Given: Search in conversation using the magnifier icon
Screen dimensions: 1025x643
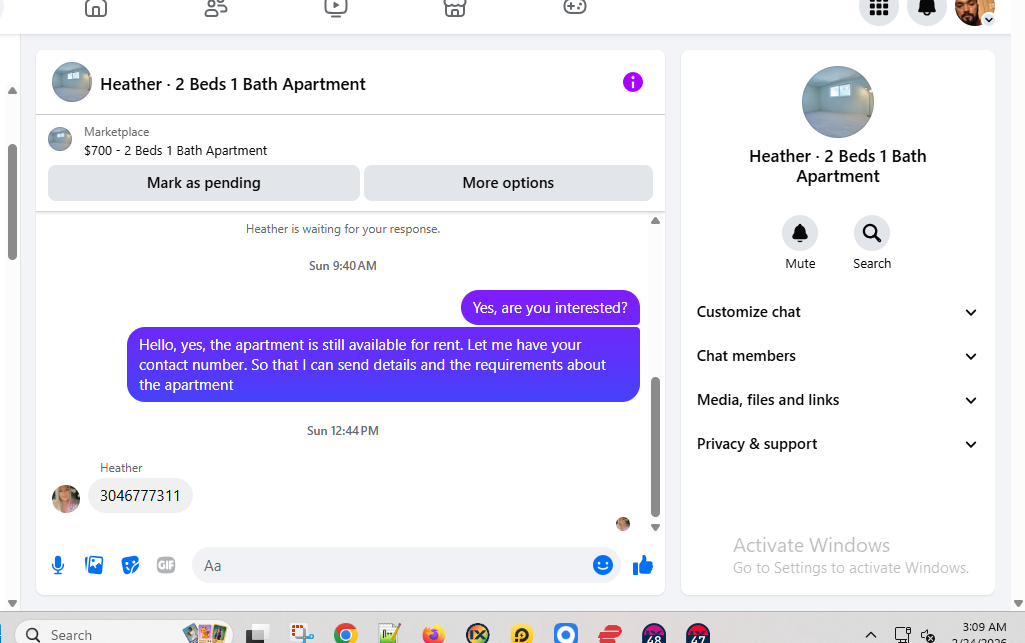Looking at the screenshot, I should pos(871,233).
